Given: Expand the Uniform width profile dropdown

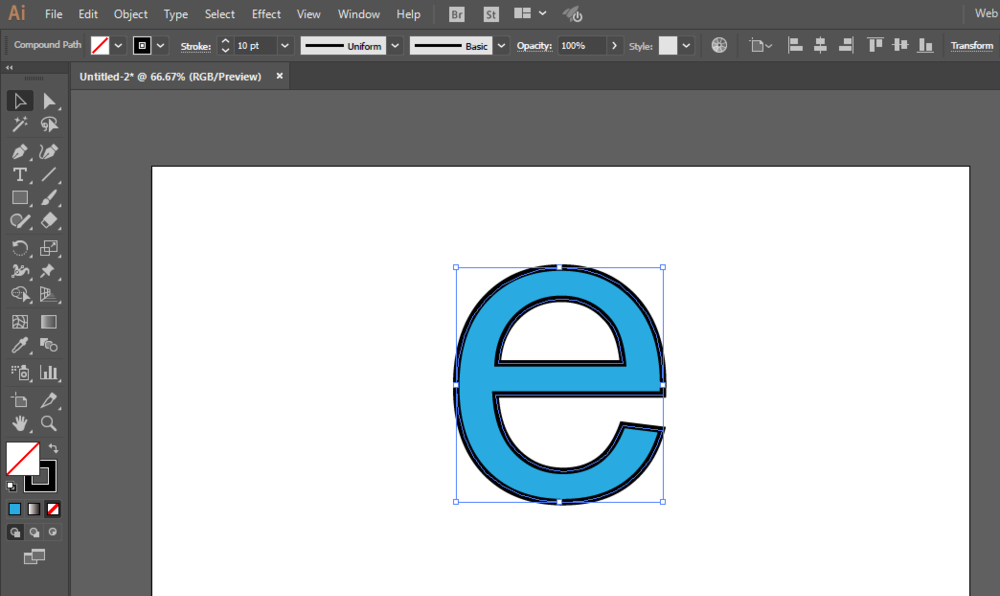Looking at the screenshot, I should tap(395, 46).
